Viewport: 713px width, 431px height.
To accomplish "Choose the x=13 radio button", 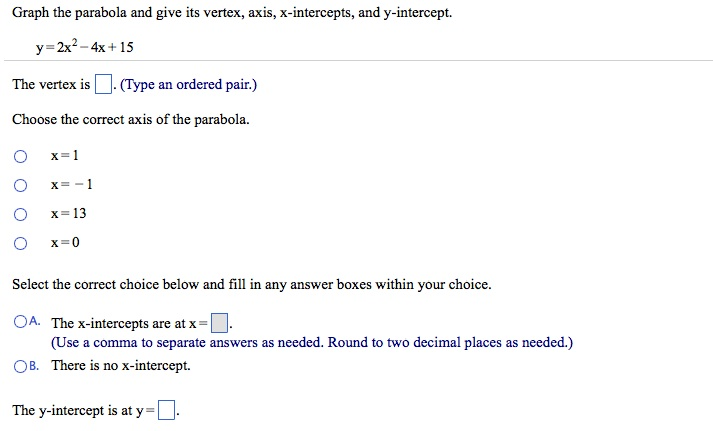I will pyautogui.click(x=20, y=214).
